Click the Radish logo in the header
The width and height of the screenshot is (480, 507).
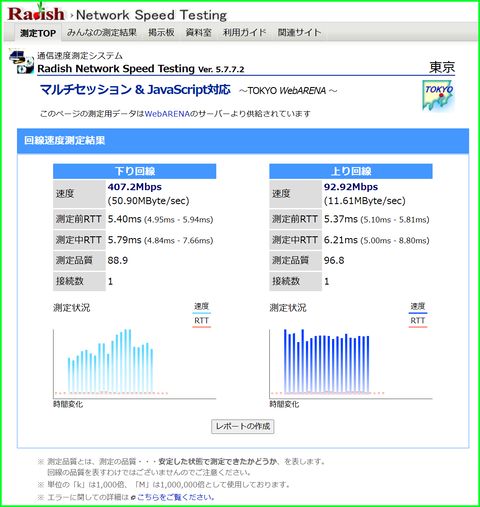[36, 13]
